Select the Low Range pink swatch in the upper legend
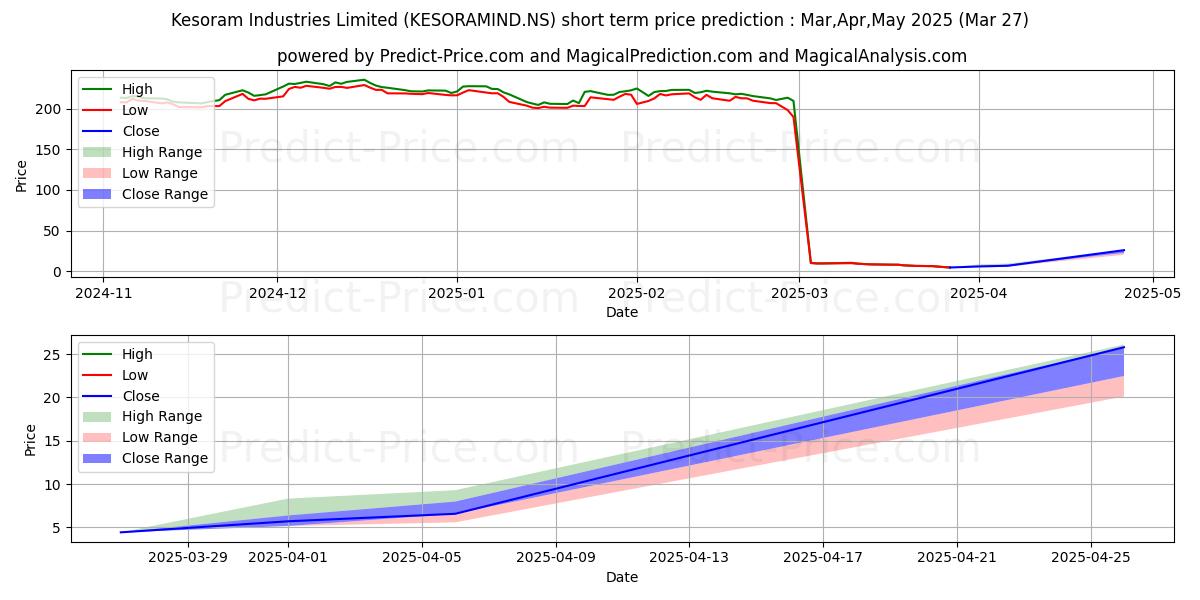Image resolution: width=1200 pixels, height=600 pixels. (x=99, y=173)
